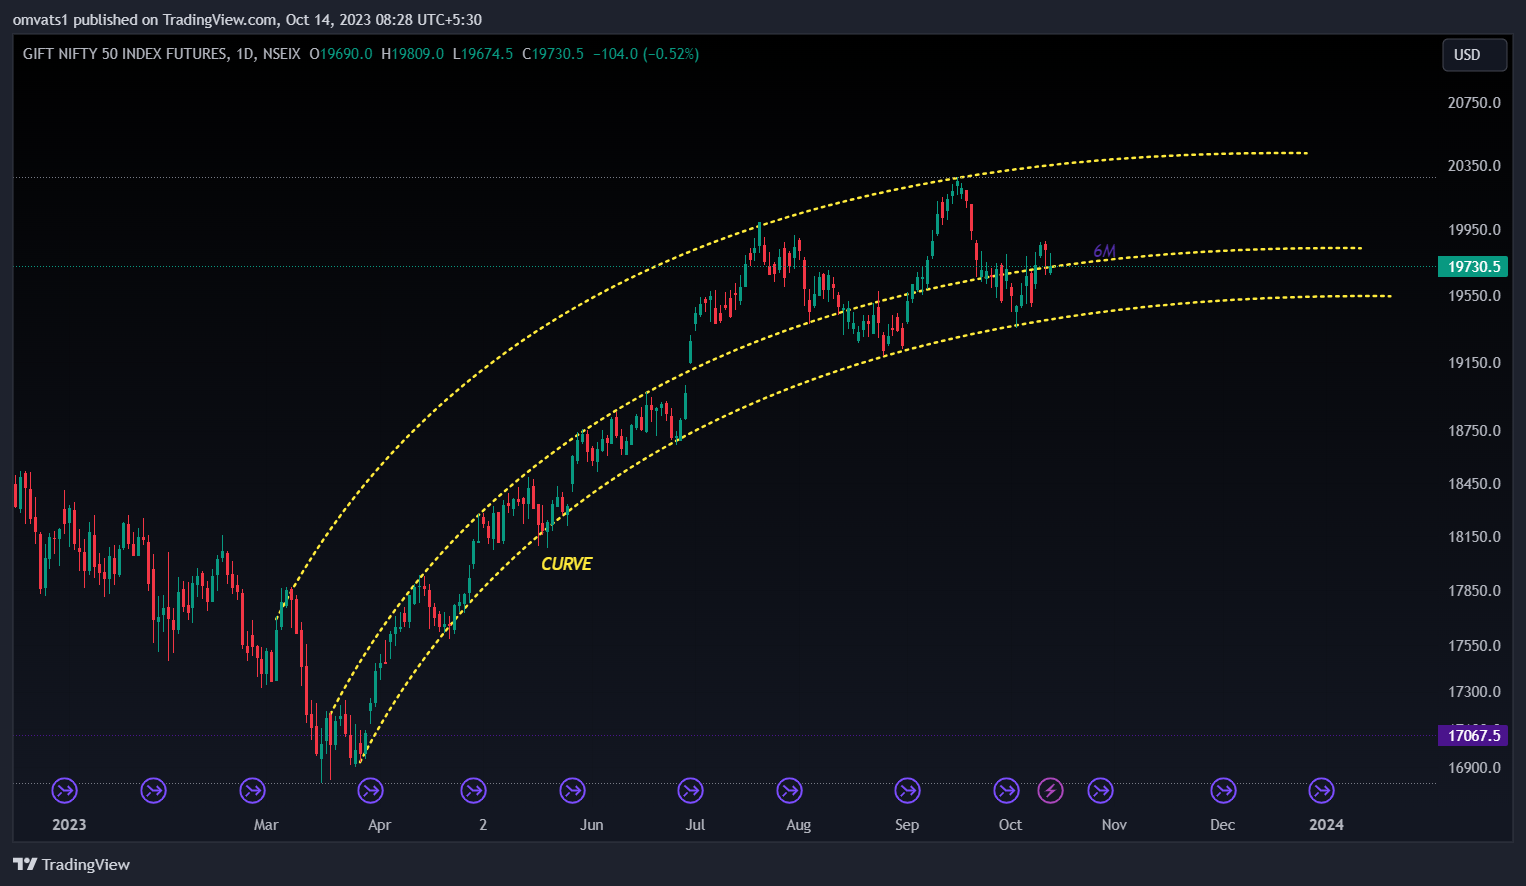This screenshot has width=1526, height=886.
Task: Click the 16900.0 price axis value
Action: click(1474, 768)
